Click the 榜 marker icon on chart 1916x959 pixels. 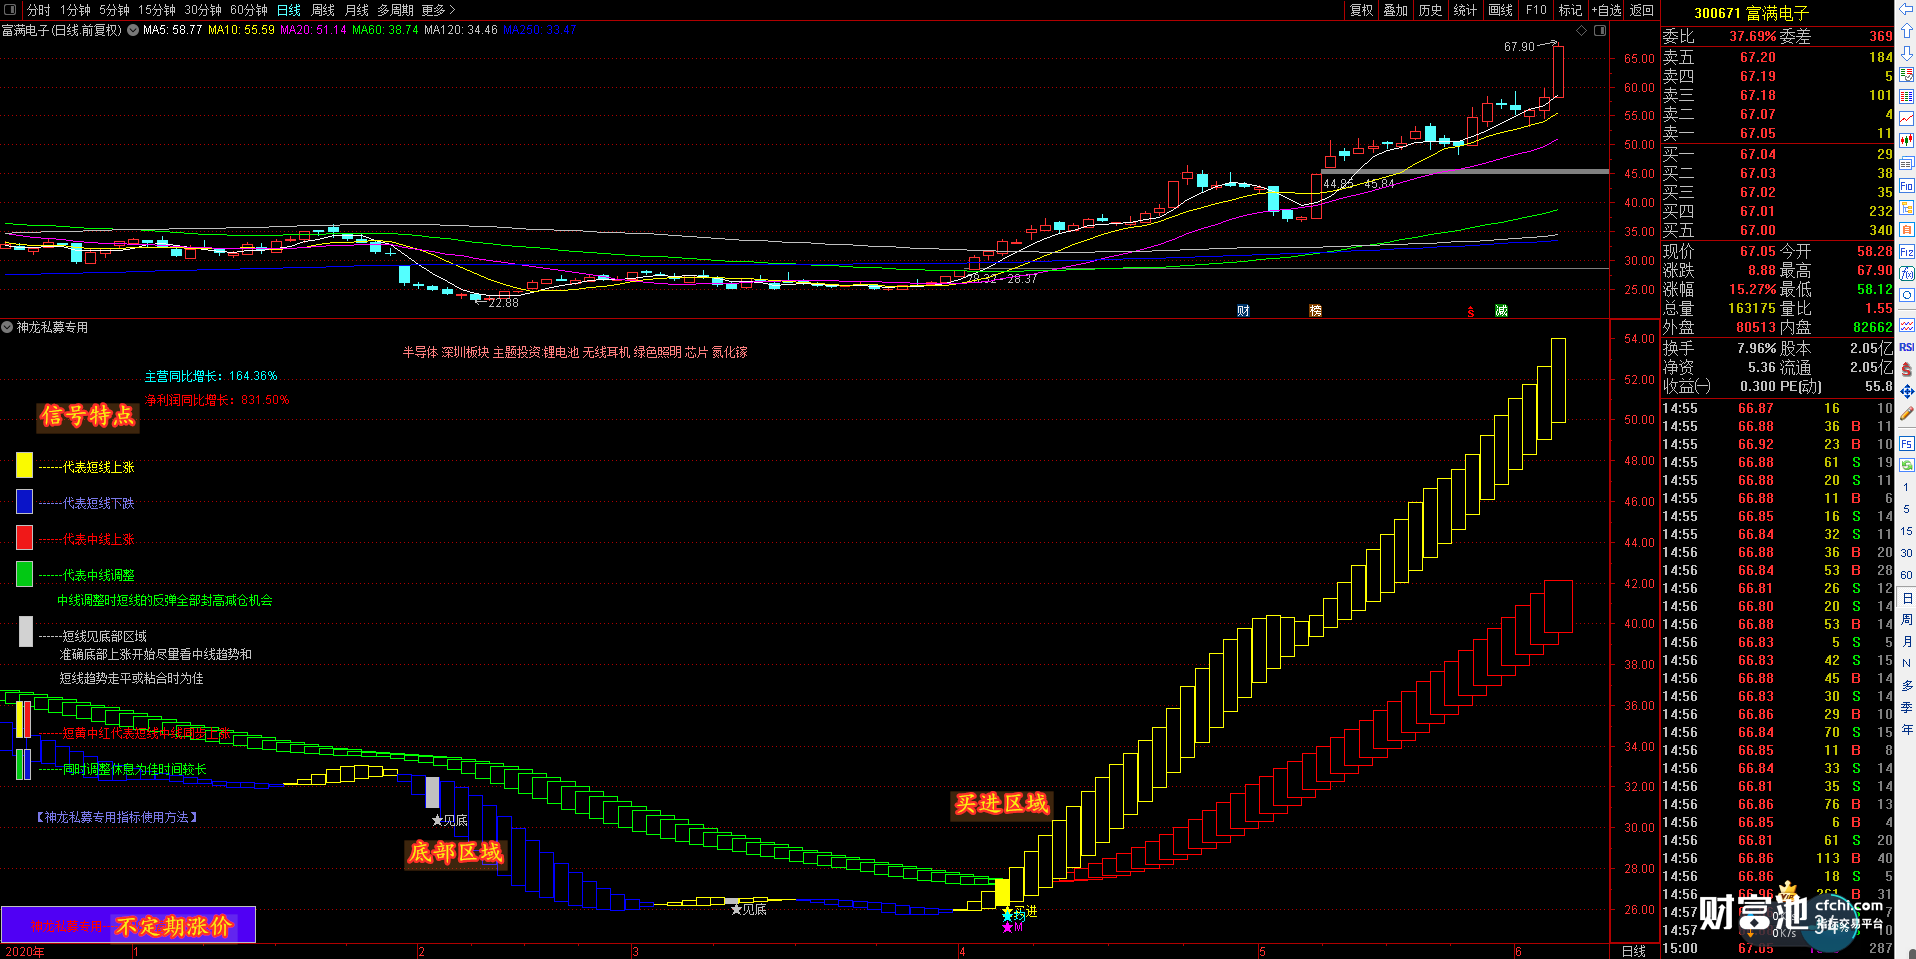tap(1315, 311)
